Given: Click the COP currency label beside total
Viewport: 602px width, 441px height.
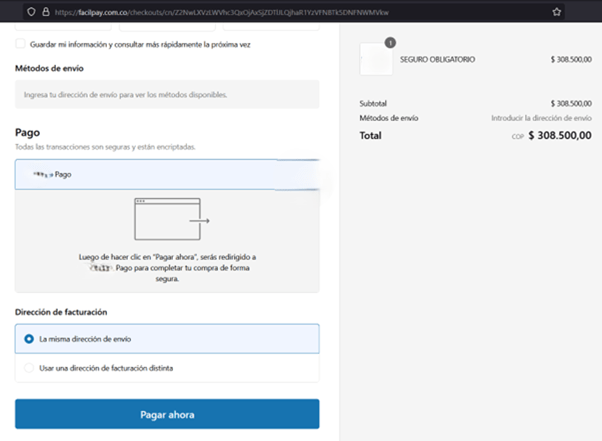Looking at the screenshot, I should coord(517,136).
